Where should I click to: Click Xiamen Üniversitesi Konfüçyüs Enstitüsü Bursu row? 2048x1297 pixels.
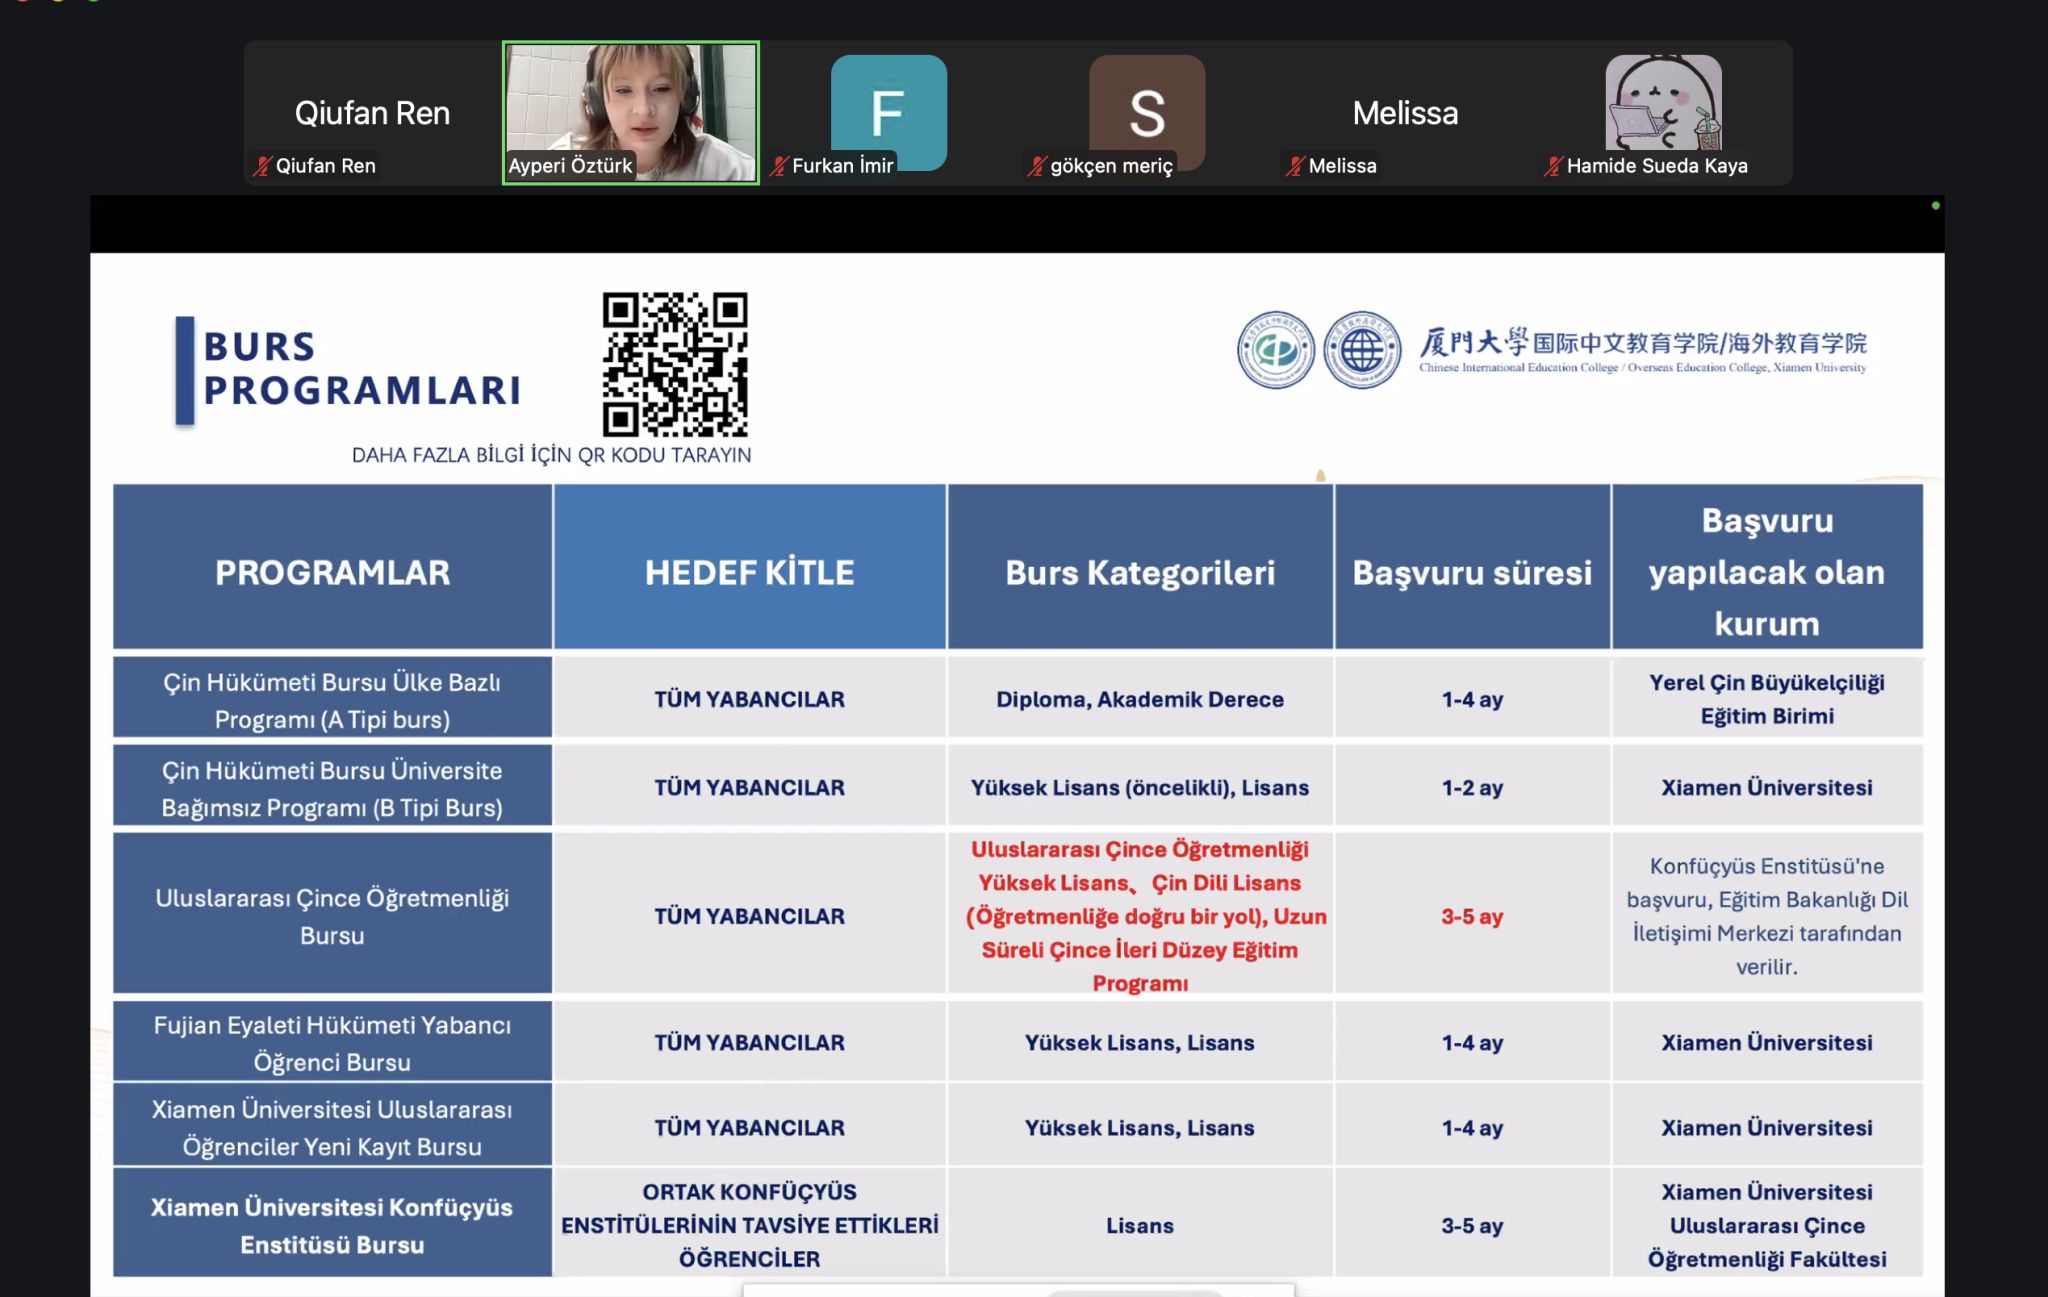[x=332, y=1225]
